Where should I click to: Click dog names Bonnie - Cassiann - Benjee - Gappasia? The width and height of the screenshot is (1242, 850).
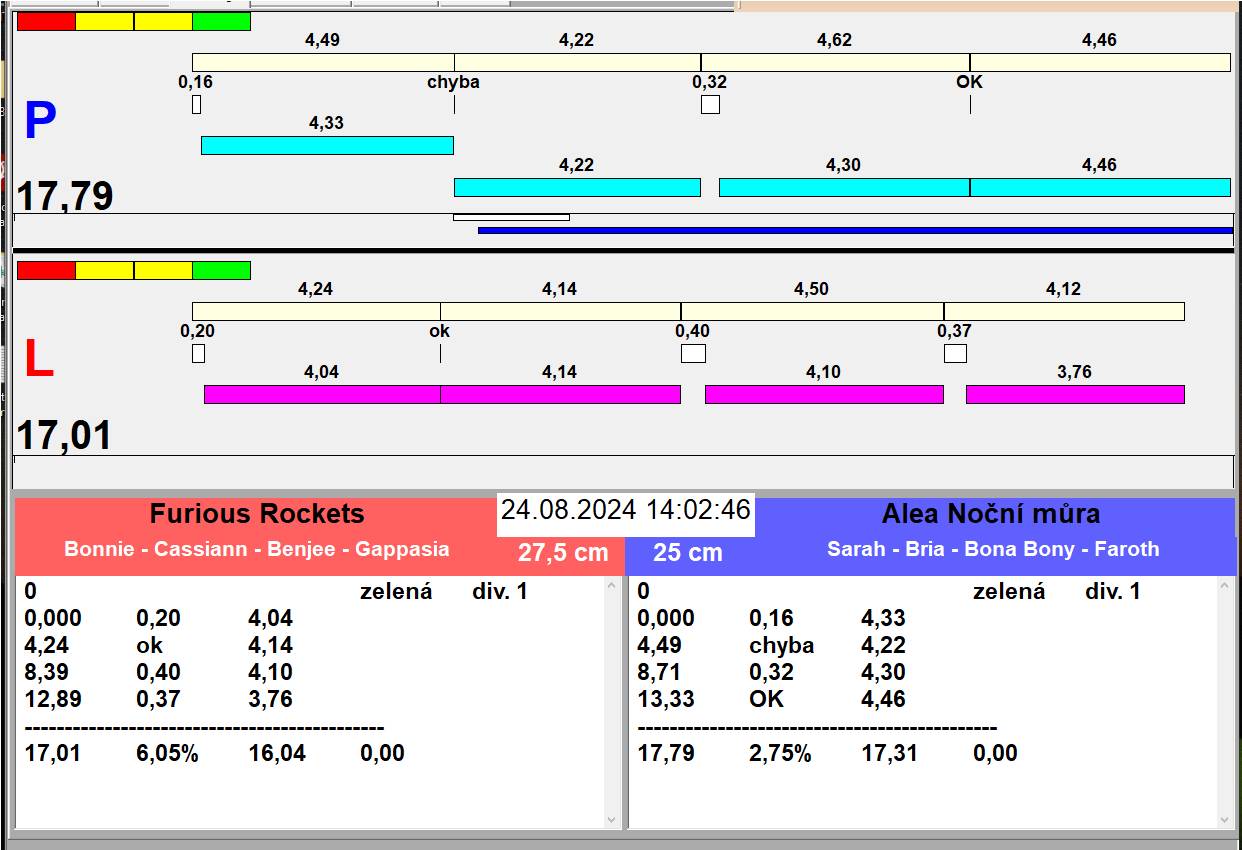(x=257, y=549)
